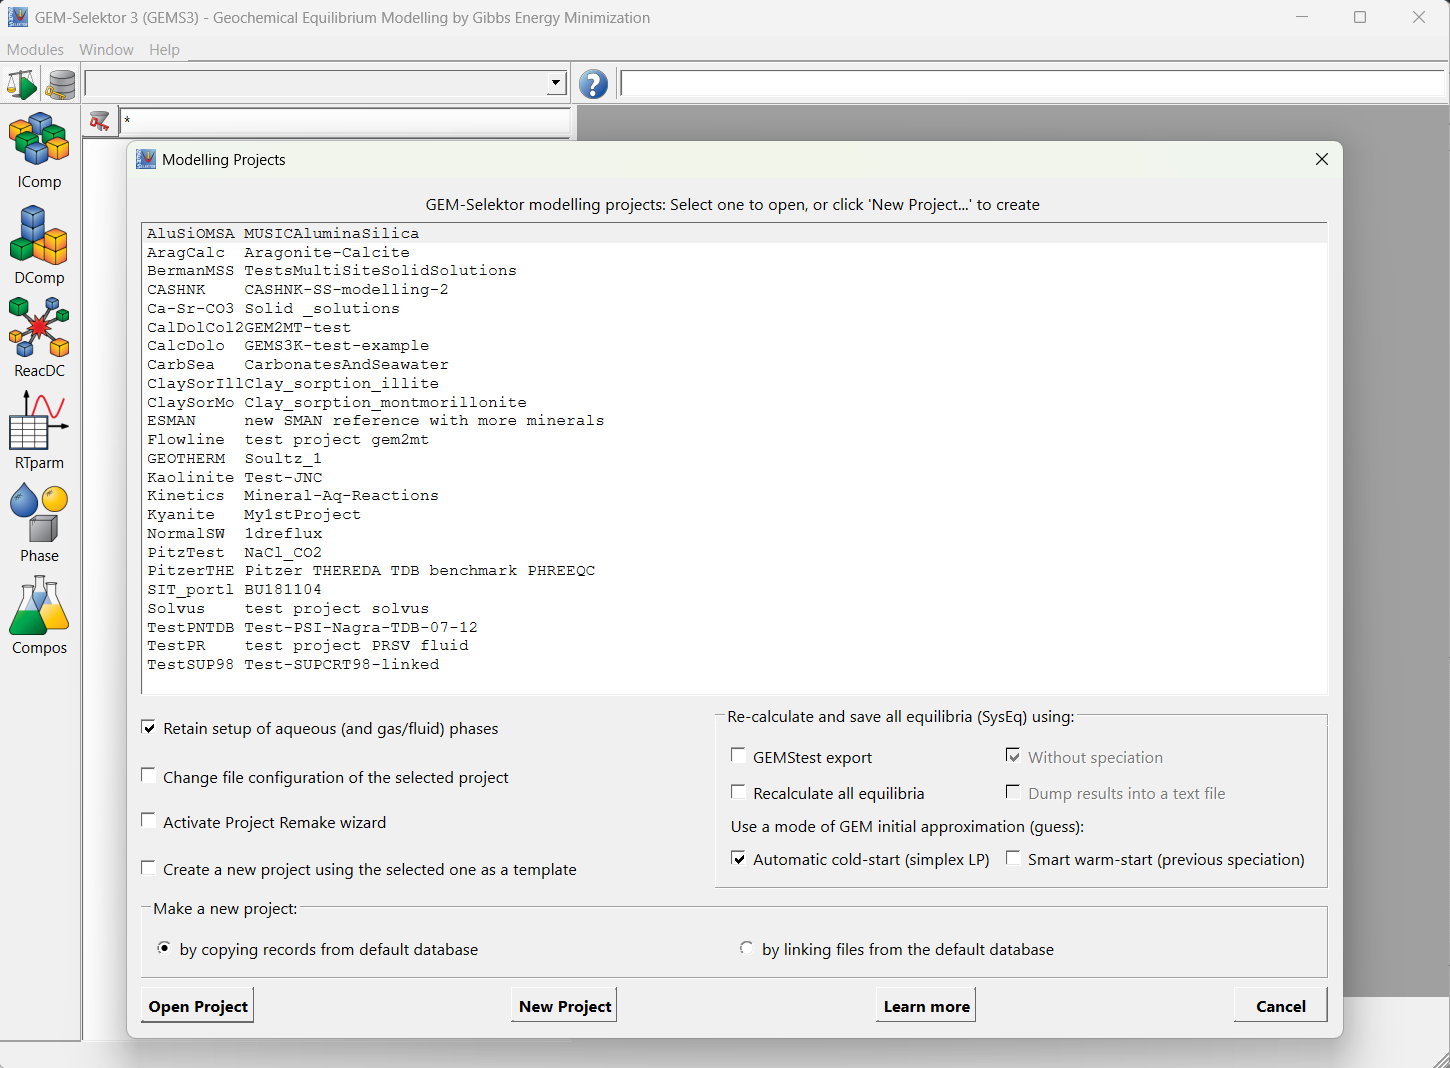The image size is (1450, 1068).
Task: Click the GEM-Selektor app icon in title bar
Action: click(18, 17)
